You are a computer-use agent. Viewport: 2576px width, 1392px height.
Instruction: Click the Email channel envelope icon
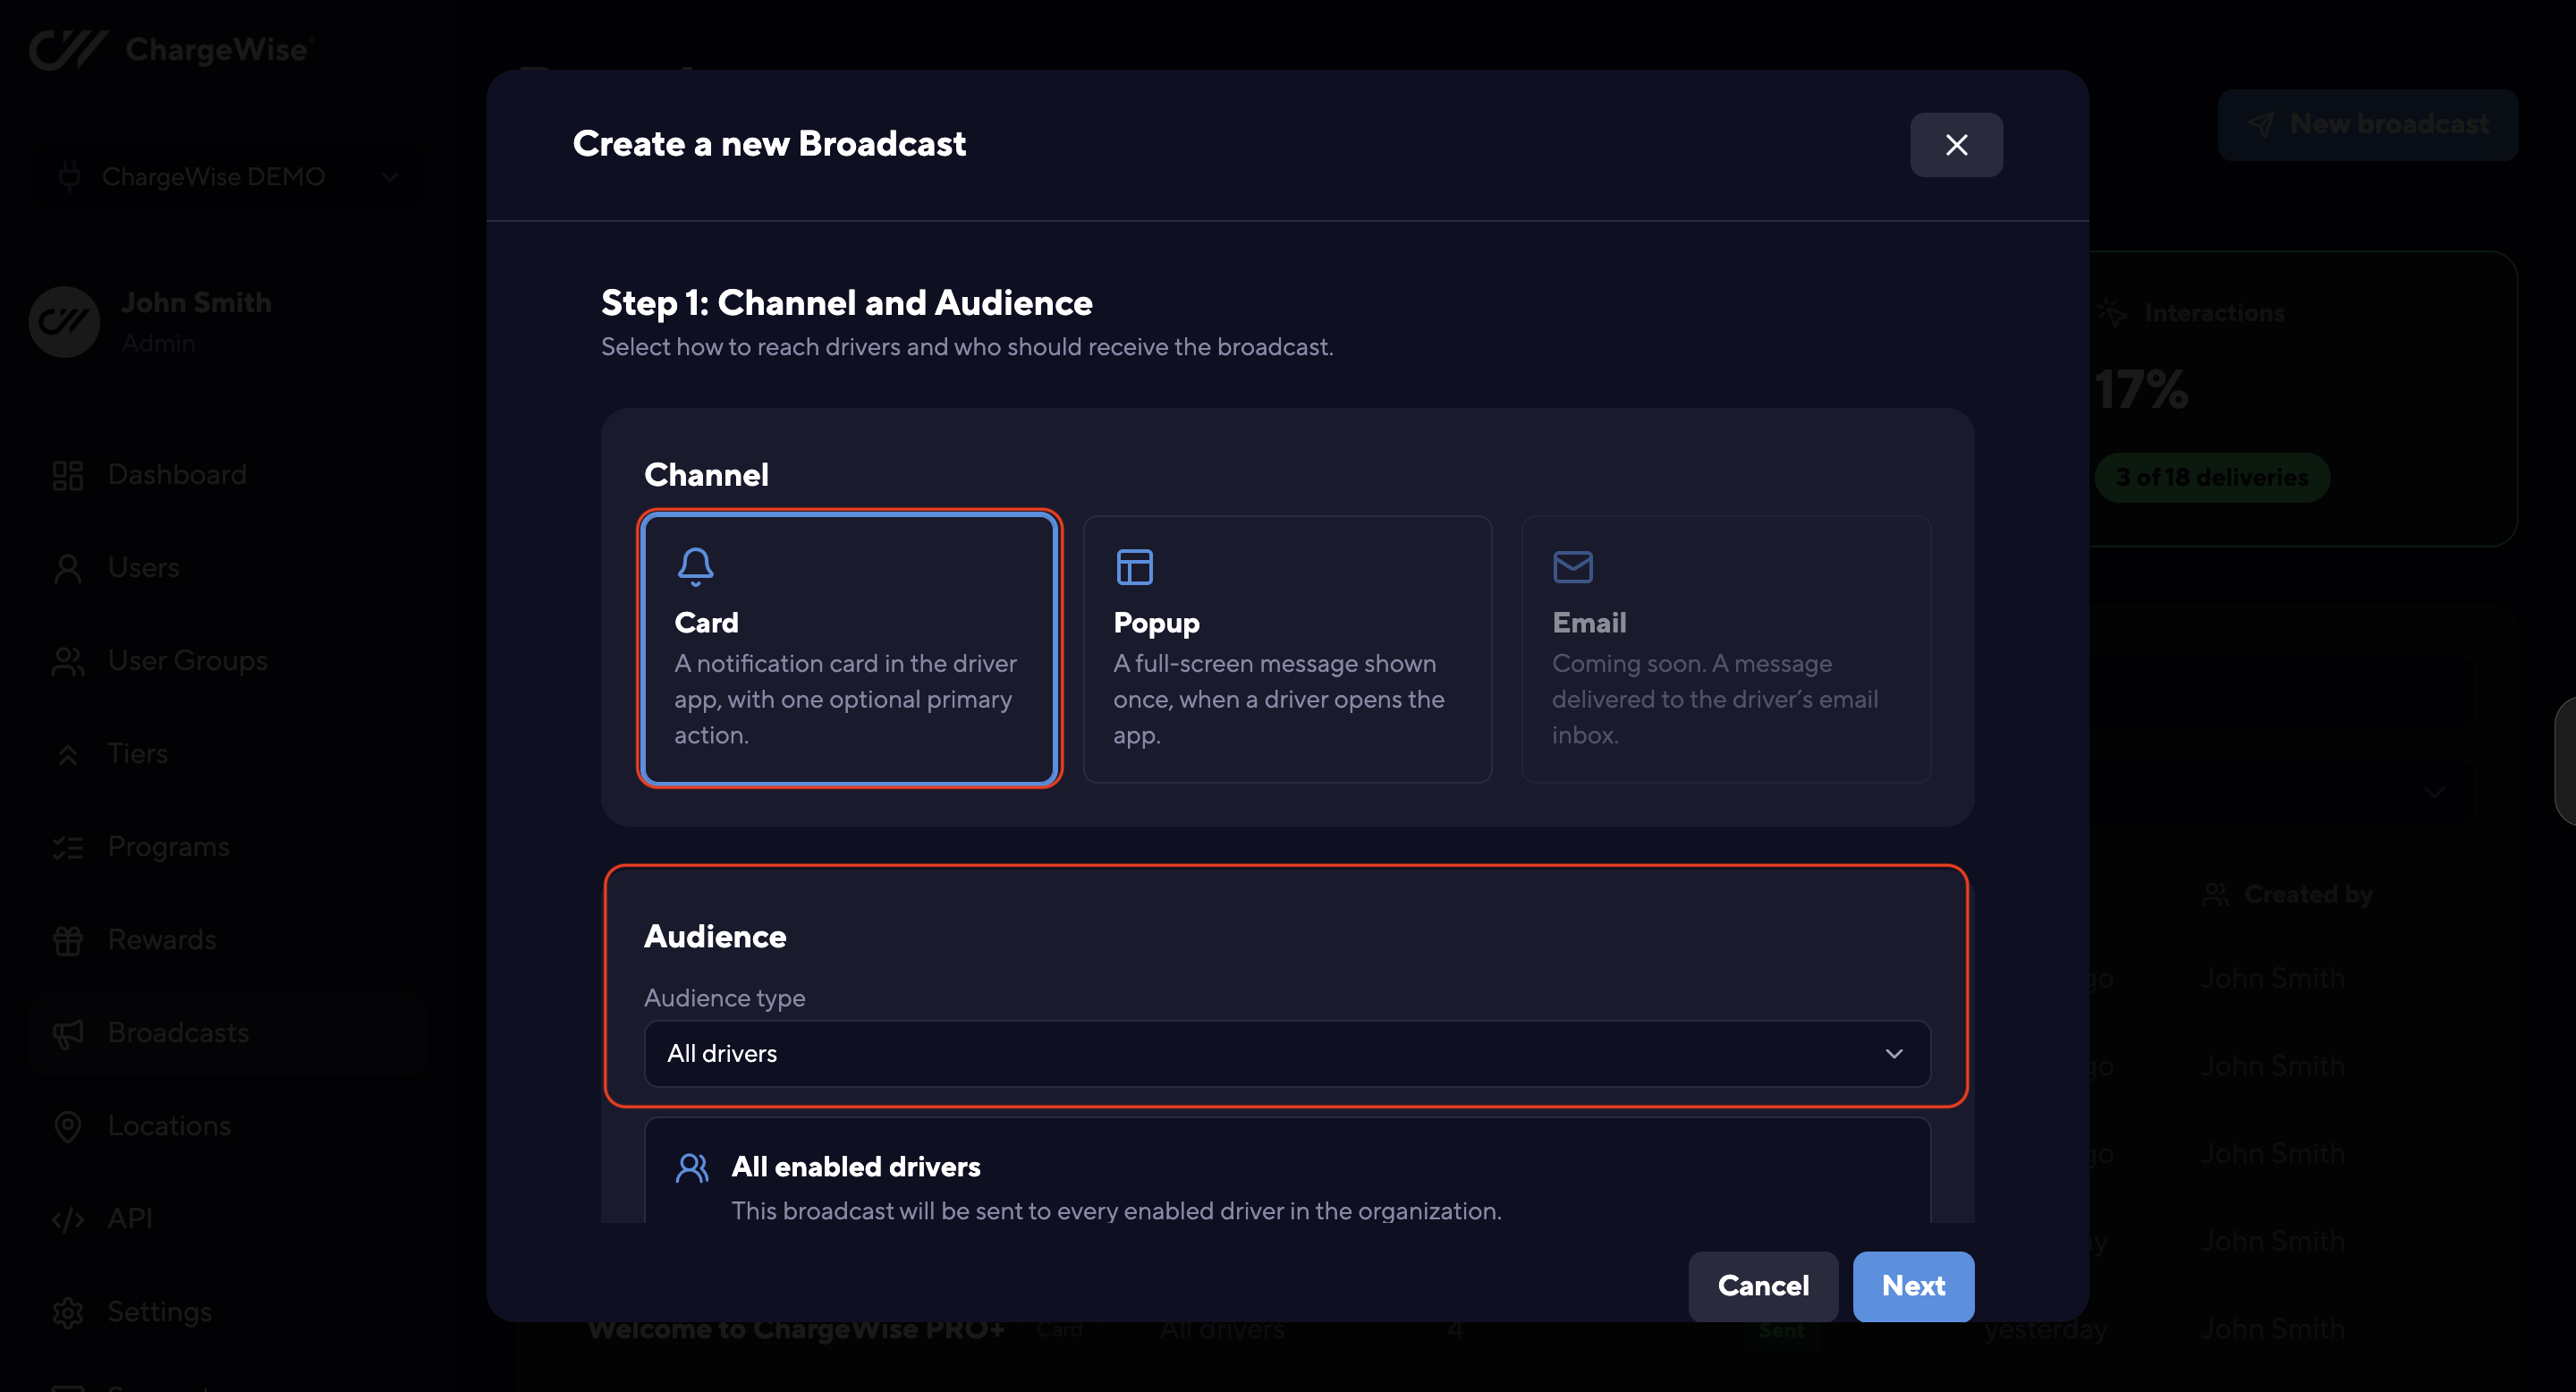[x=1572, y=567]
